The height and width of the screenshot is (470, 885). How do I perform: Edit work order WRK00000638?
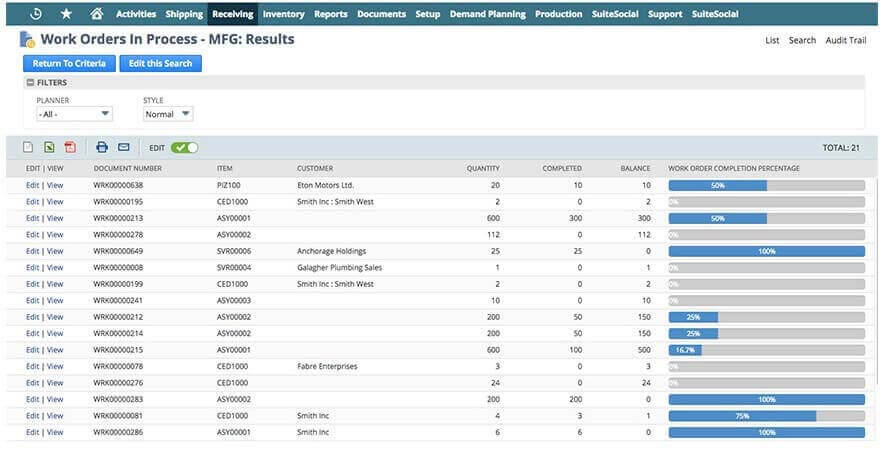[x=33, y=185]
